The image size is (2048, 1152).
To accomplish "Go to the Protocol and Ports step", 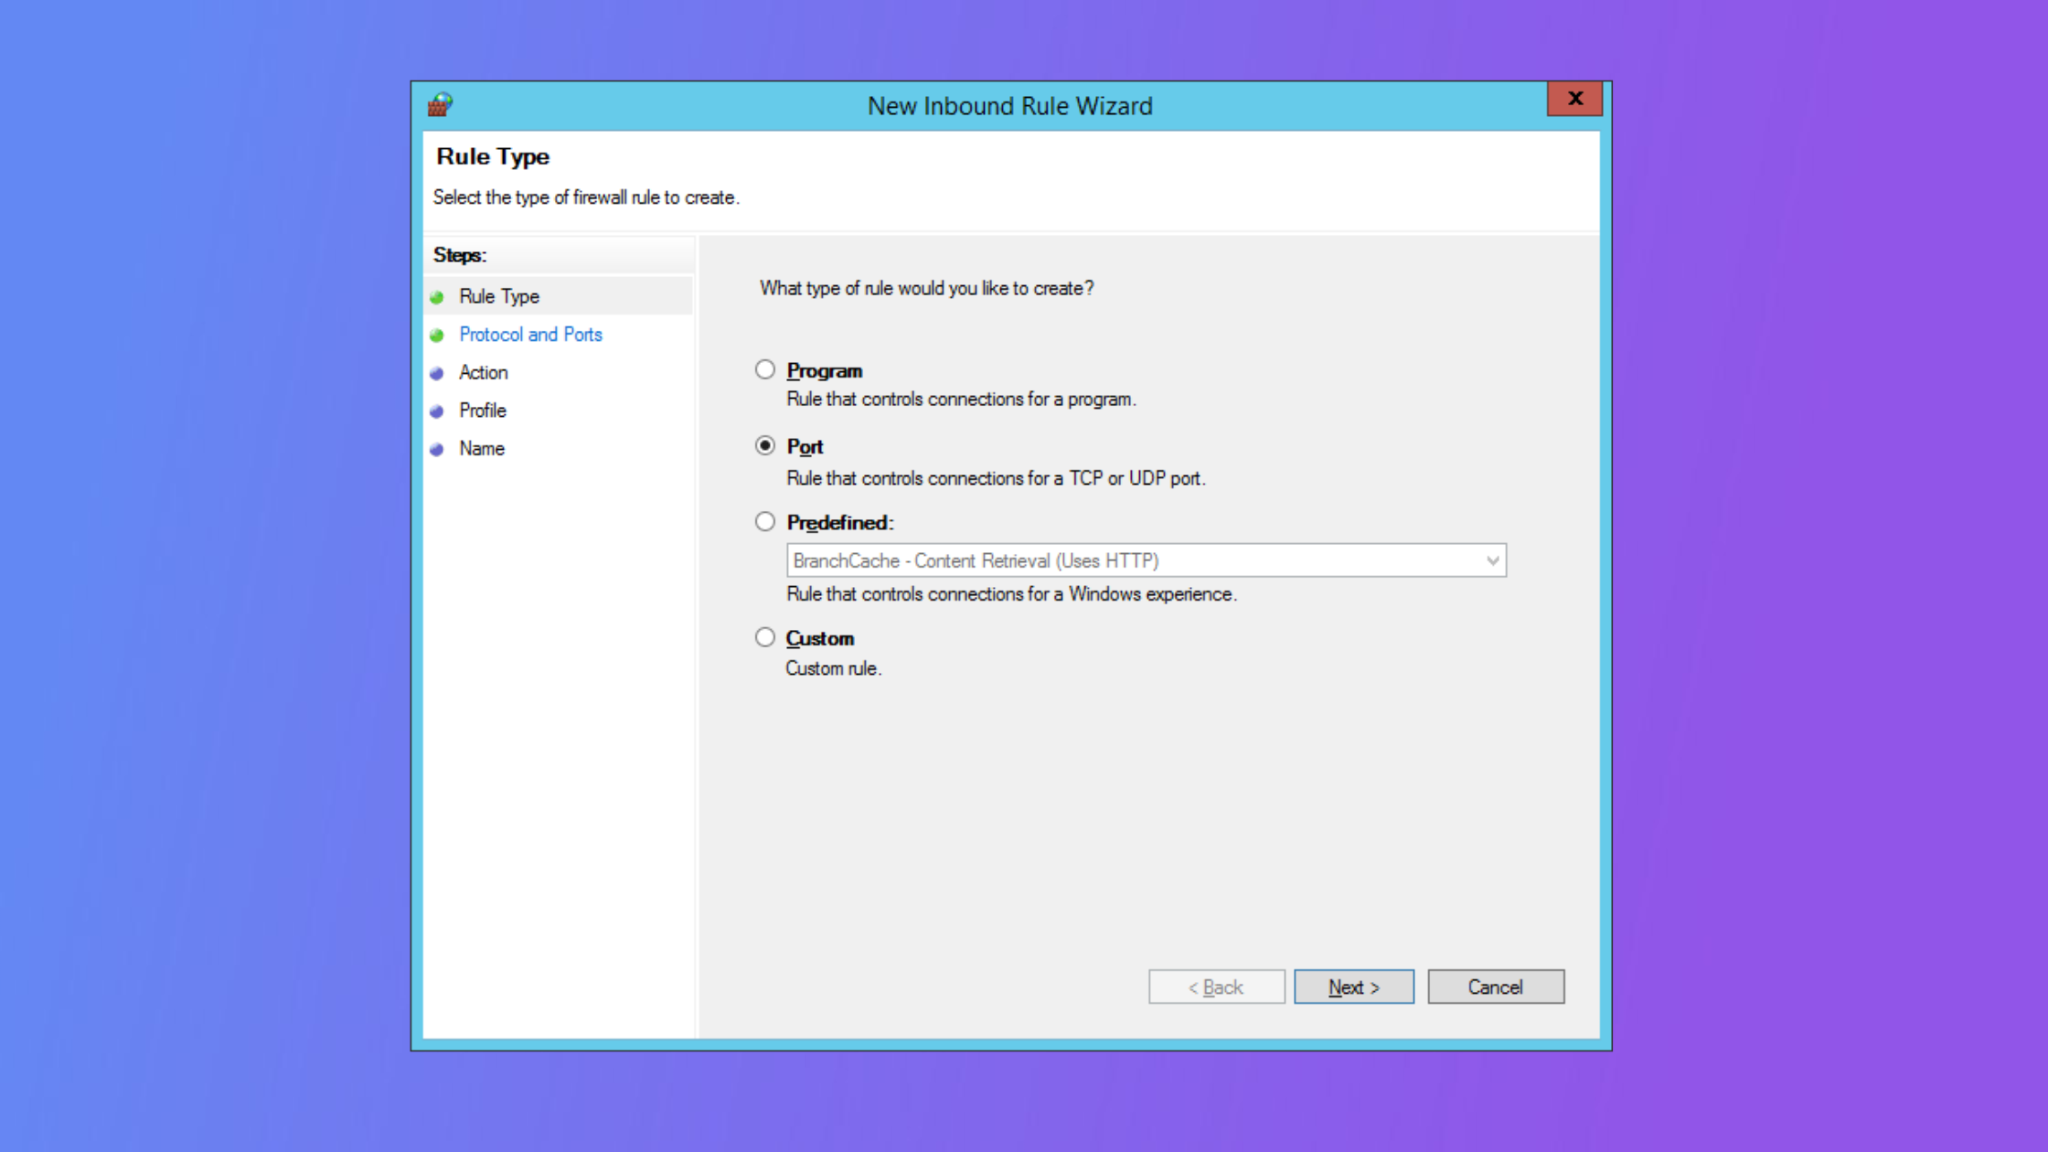I will 531,334.
